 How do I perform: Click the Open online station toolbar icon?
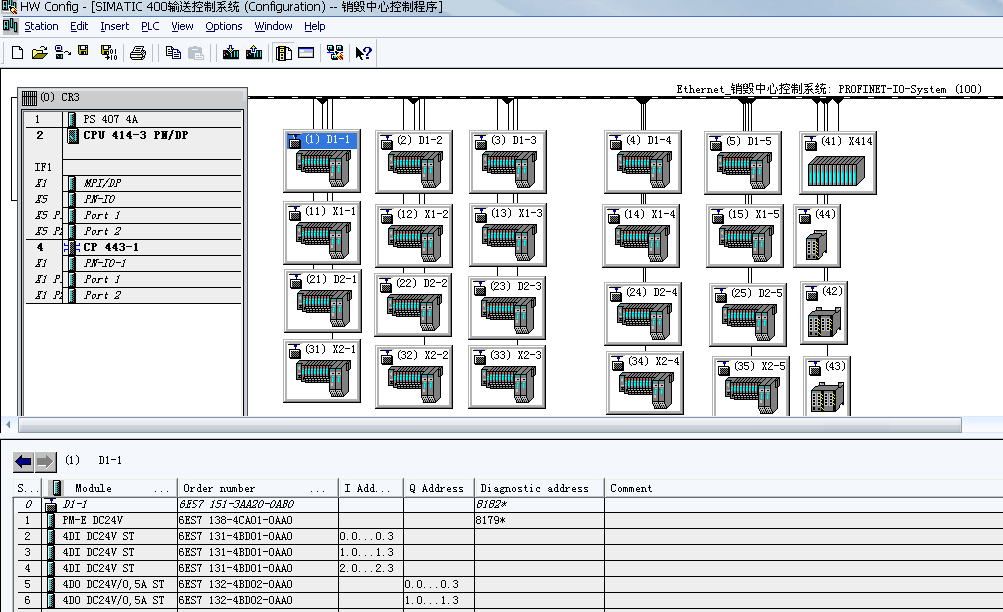pos(62,52)
